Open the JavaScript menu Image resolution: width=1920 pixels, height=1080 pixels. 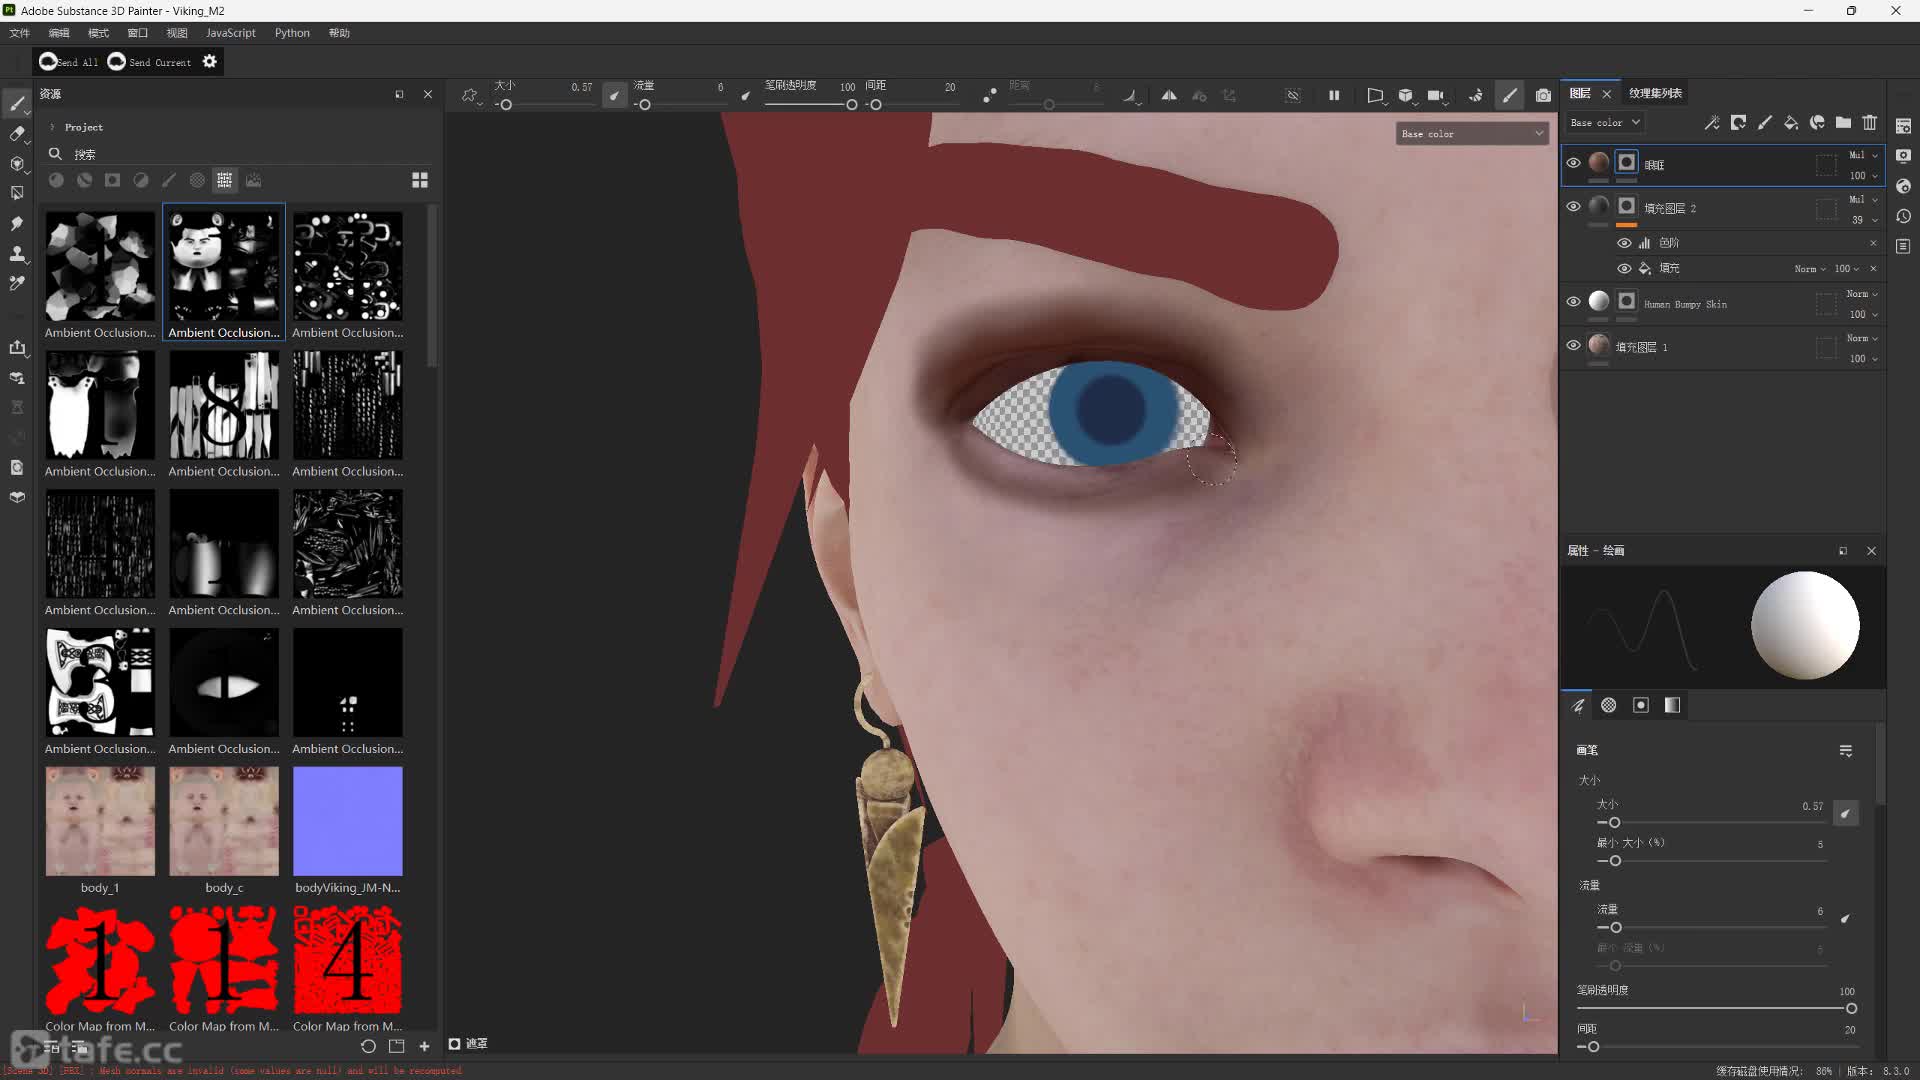(x=231, y=33)
